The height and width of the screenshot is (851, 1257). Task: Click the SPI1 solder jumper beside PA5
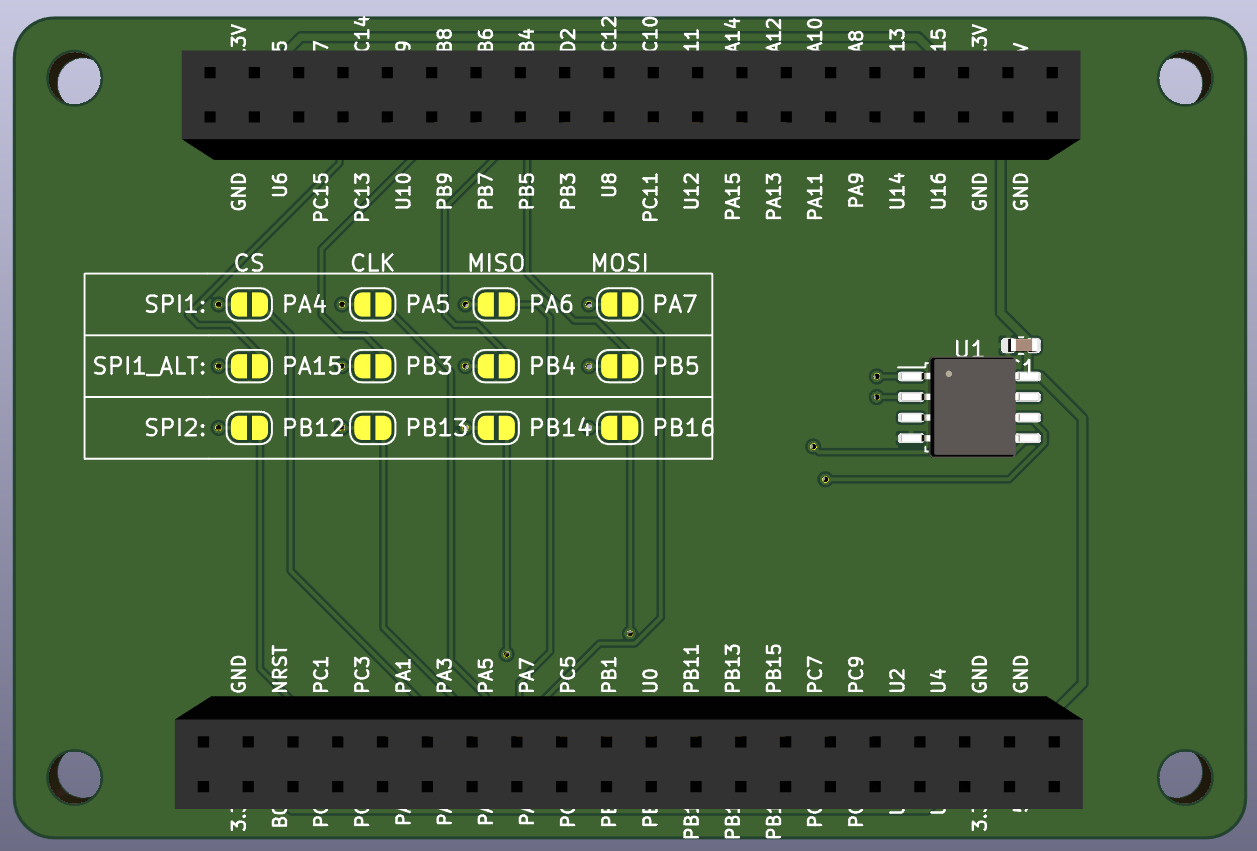(x=373, y=305)
